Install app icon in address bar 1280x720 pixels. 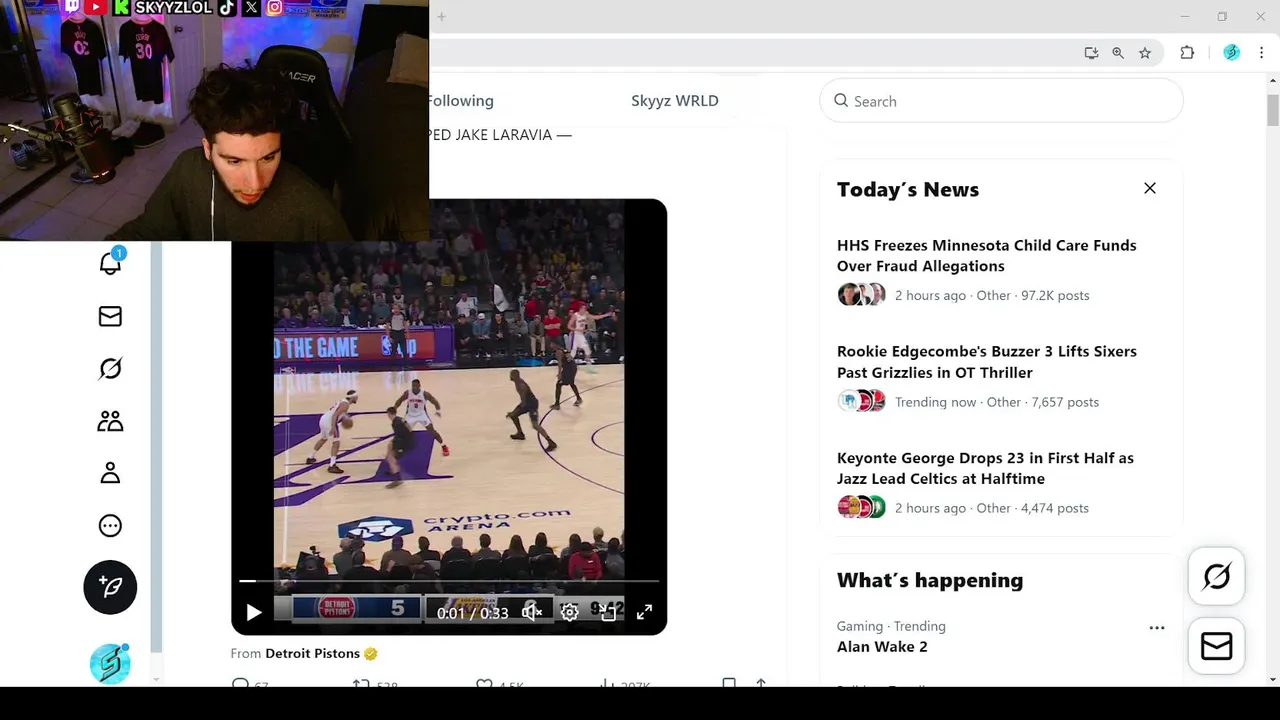click(x=1091, y=53)
